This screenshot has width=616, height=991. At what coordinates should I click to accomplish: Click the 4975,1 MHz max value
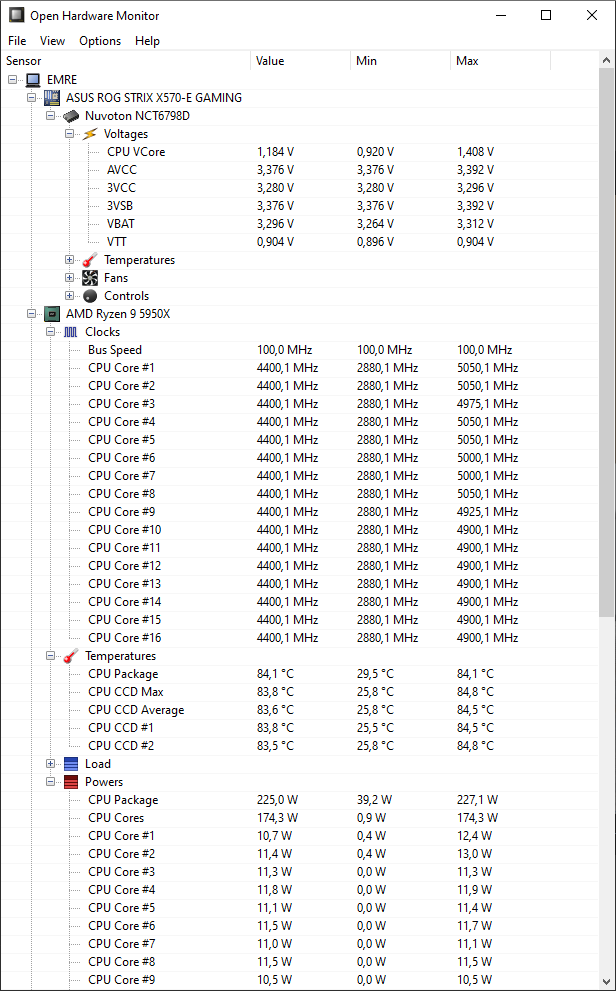(x=488, y=404)
